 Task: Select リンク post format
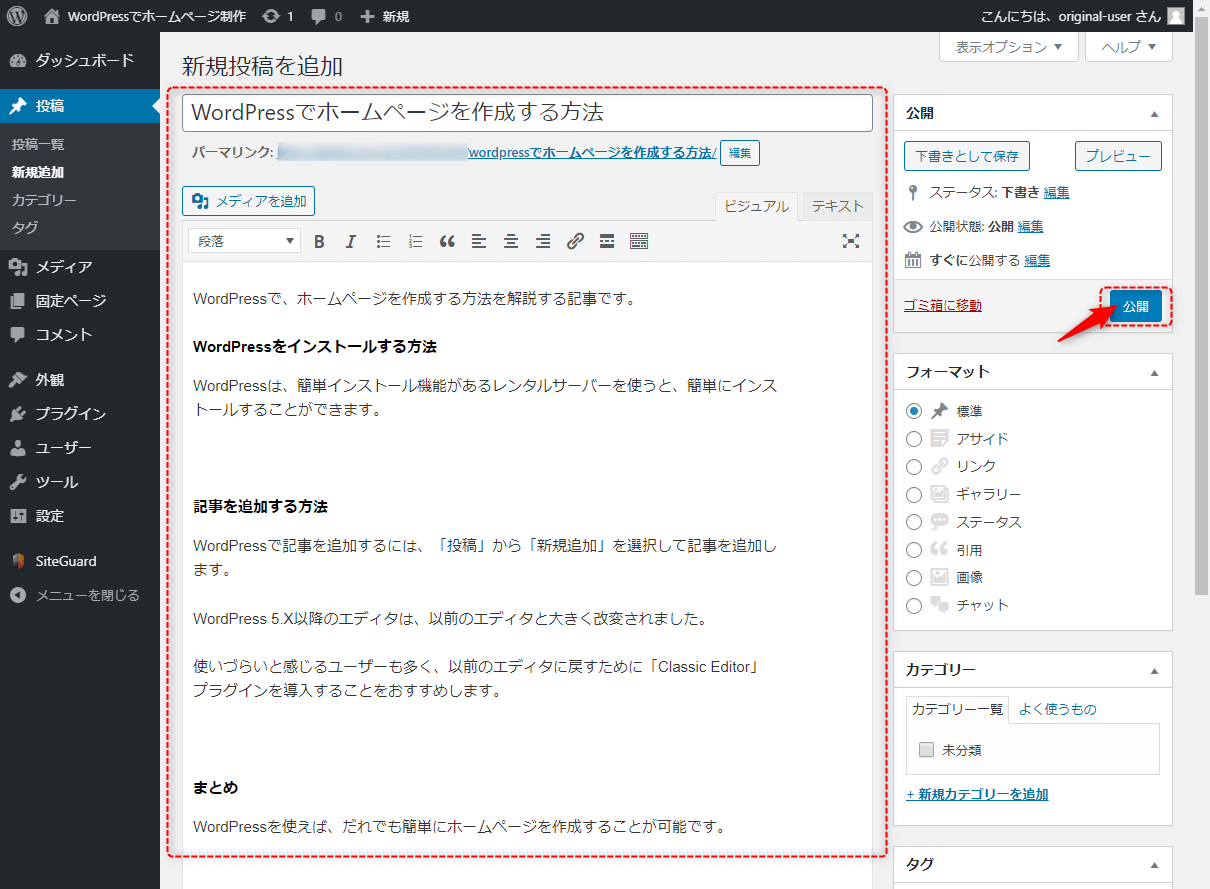[913, 467]
